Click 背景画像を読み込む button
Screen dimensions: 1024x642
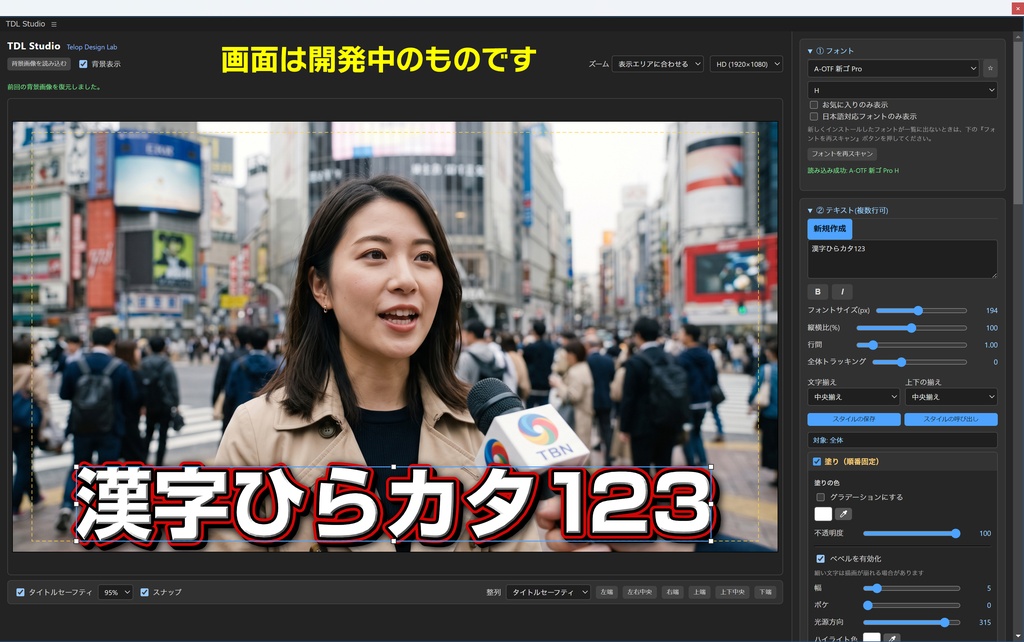[39, 64]
